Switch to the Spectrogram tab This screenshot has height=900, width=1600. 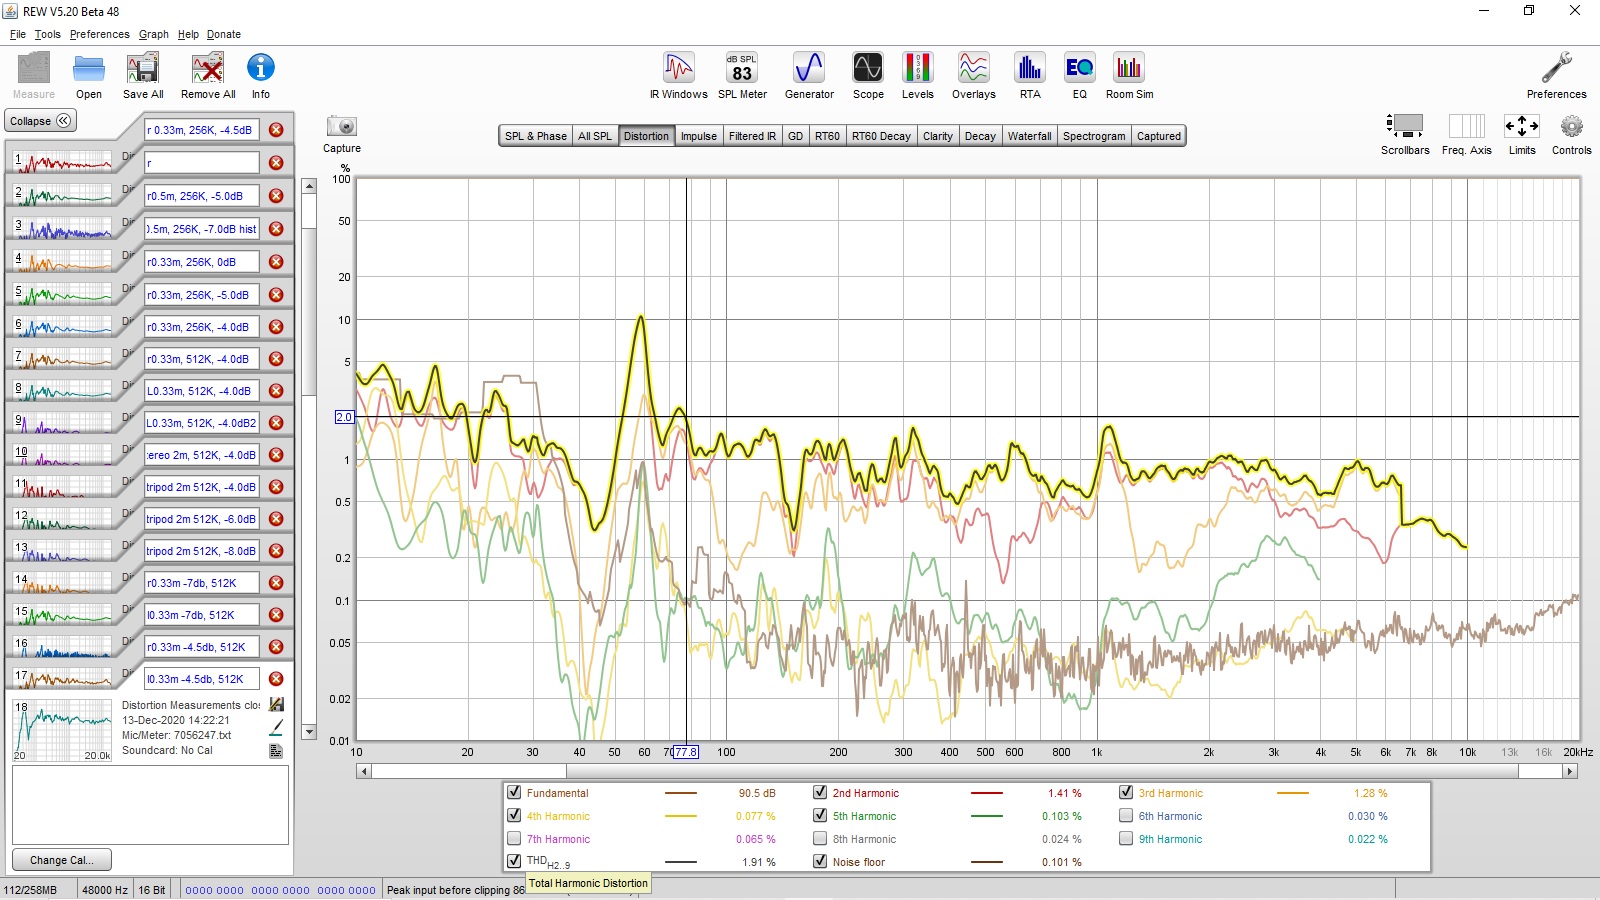[1094, 136]
